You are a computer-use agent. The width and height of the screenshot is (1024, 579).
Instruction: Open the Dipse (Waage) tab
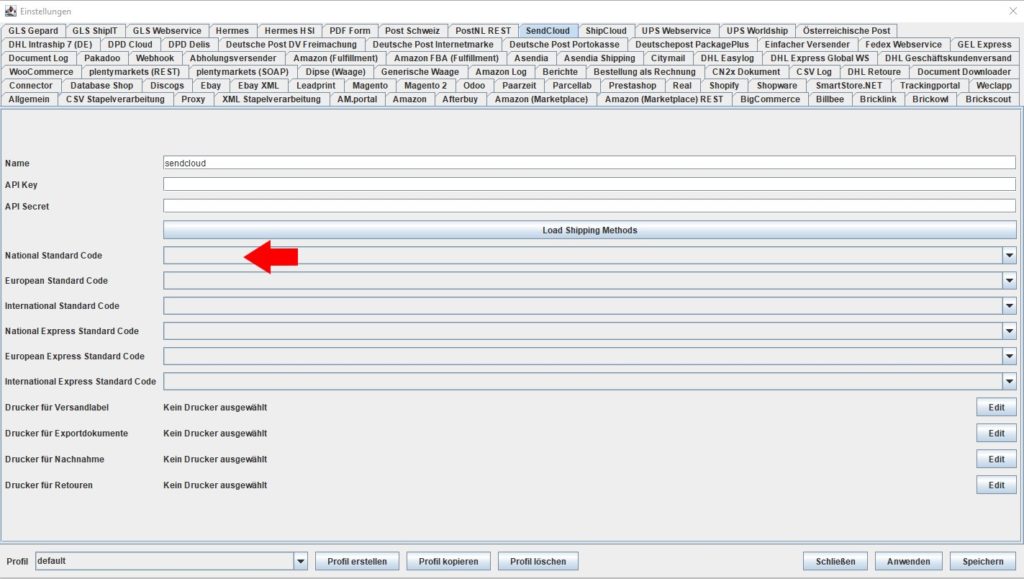[x=336, y=72]
